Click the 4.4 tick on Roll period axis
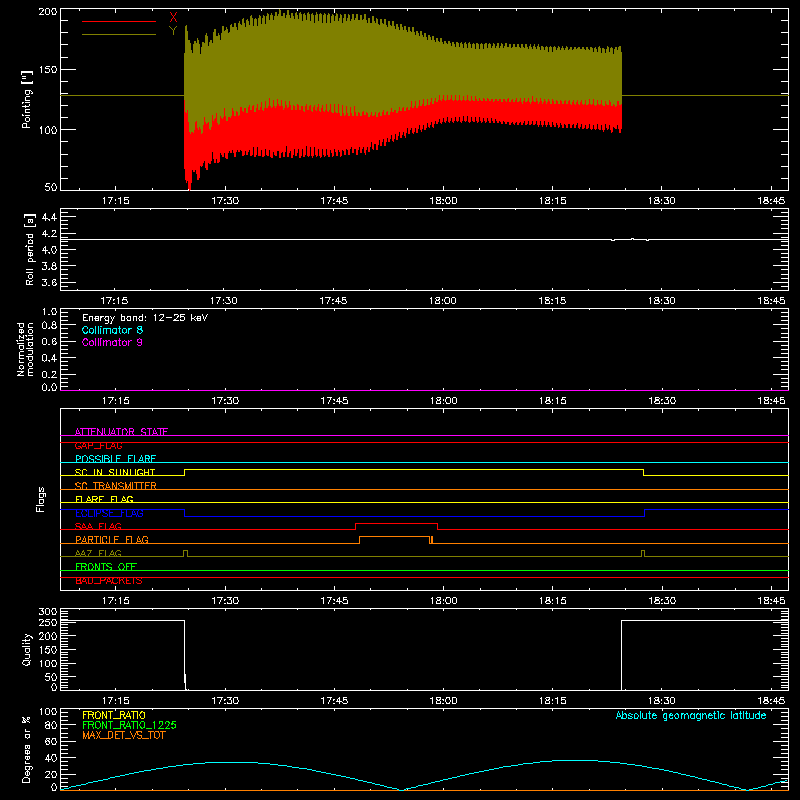Screen dimensions: 800x800 [49, 217]
